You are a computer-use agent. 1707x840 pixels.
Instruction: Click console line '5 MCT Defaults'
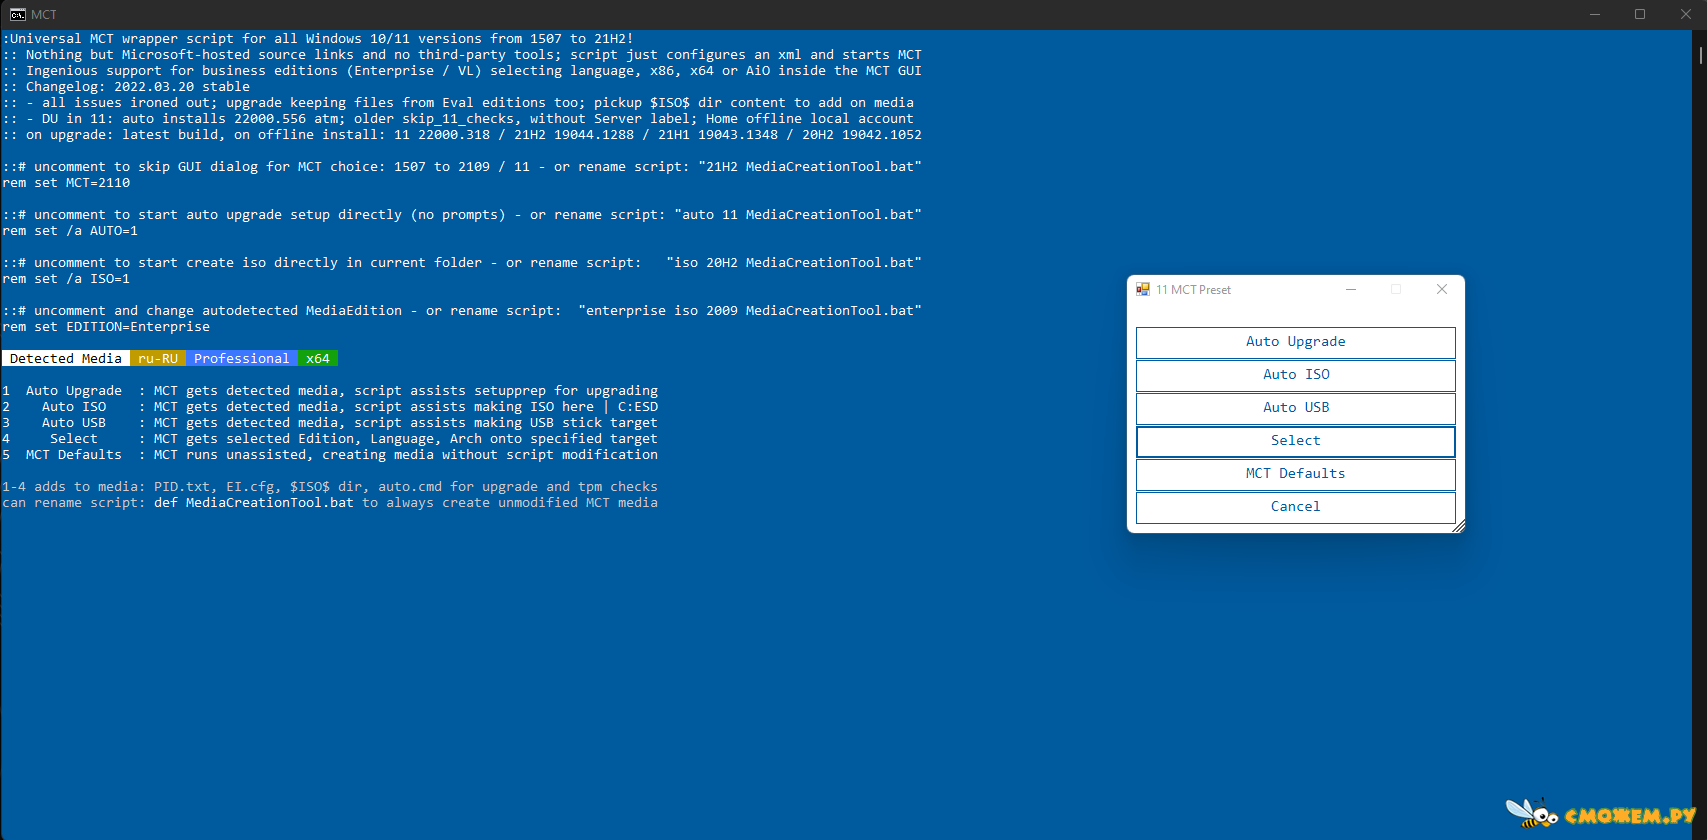[x=330, y=455]
